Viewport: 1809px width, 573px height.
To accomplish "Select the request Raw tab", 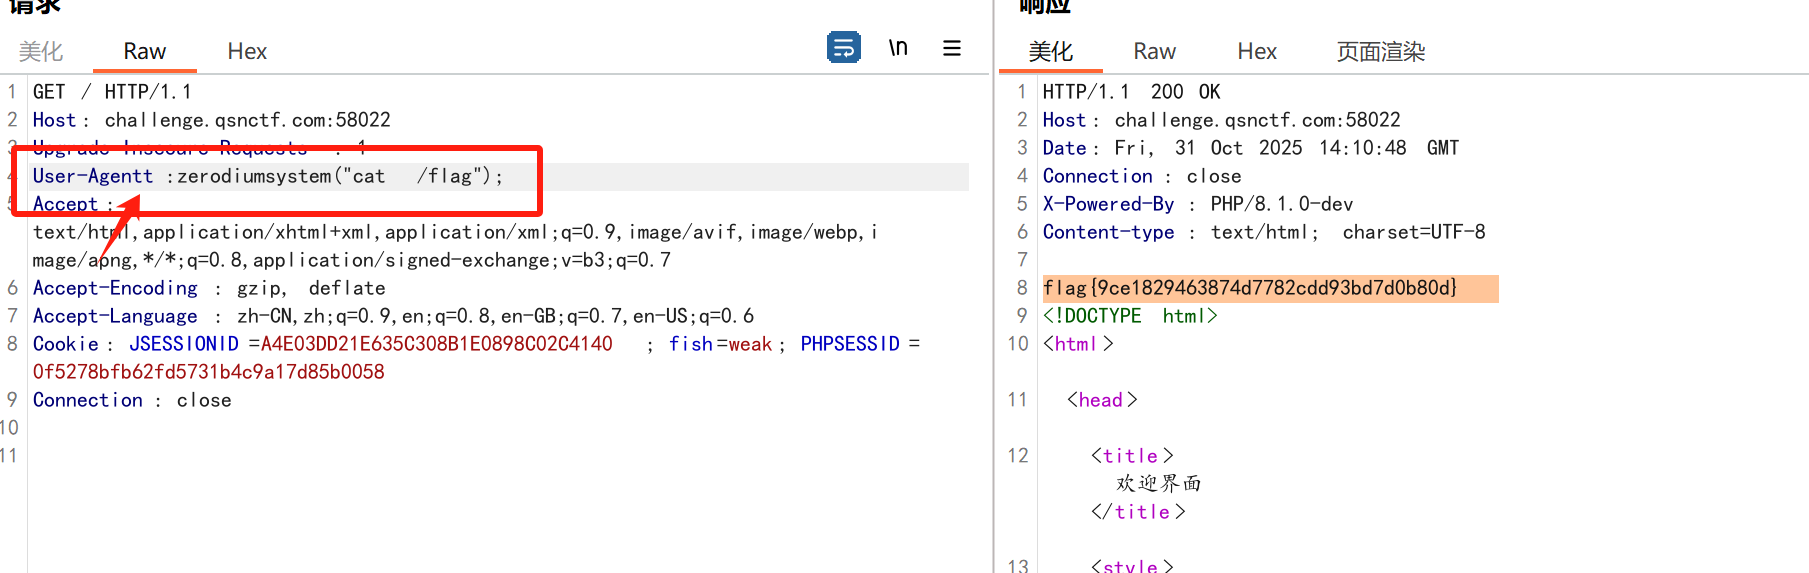I will point(145,51).
